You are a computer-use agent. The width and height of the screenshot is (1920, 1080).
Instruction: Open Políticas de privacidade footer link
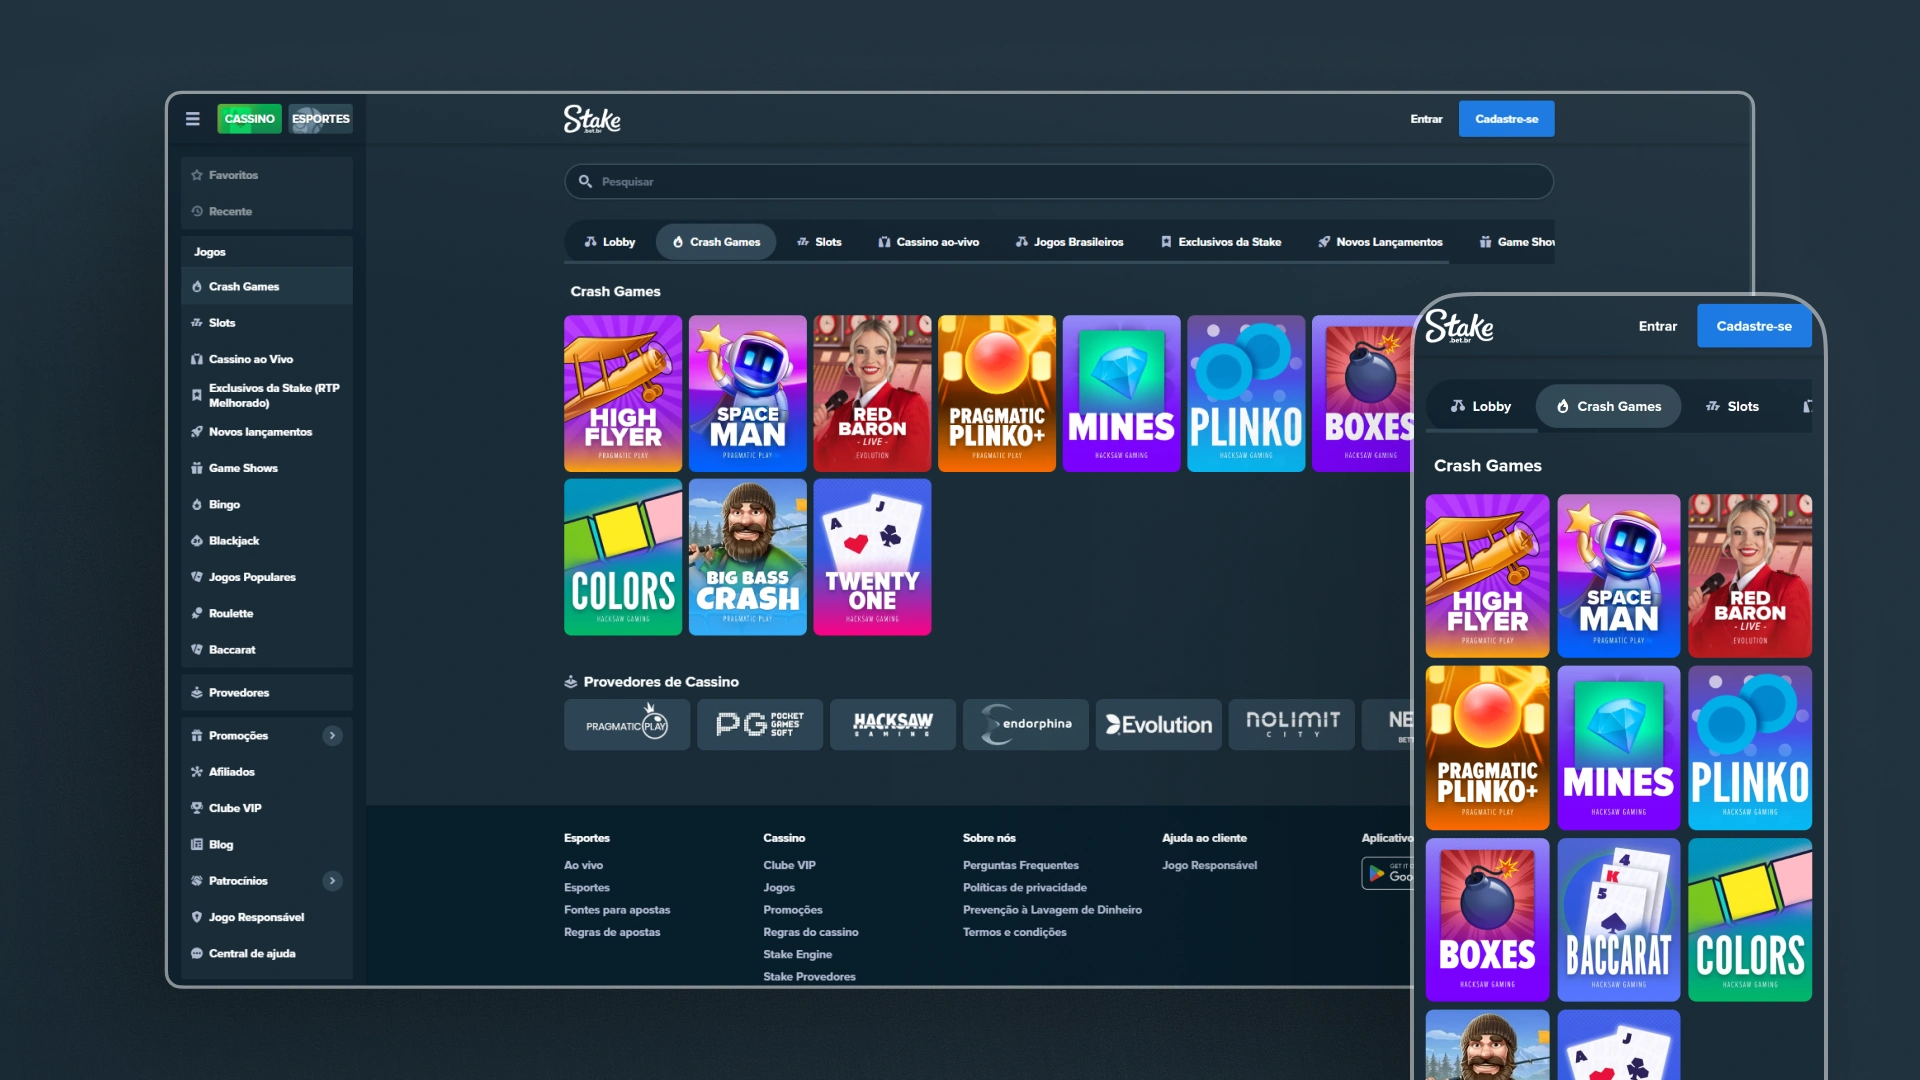click(x=1025, y=888)
